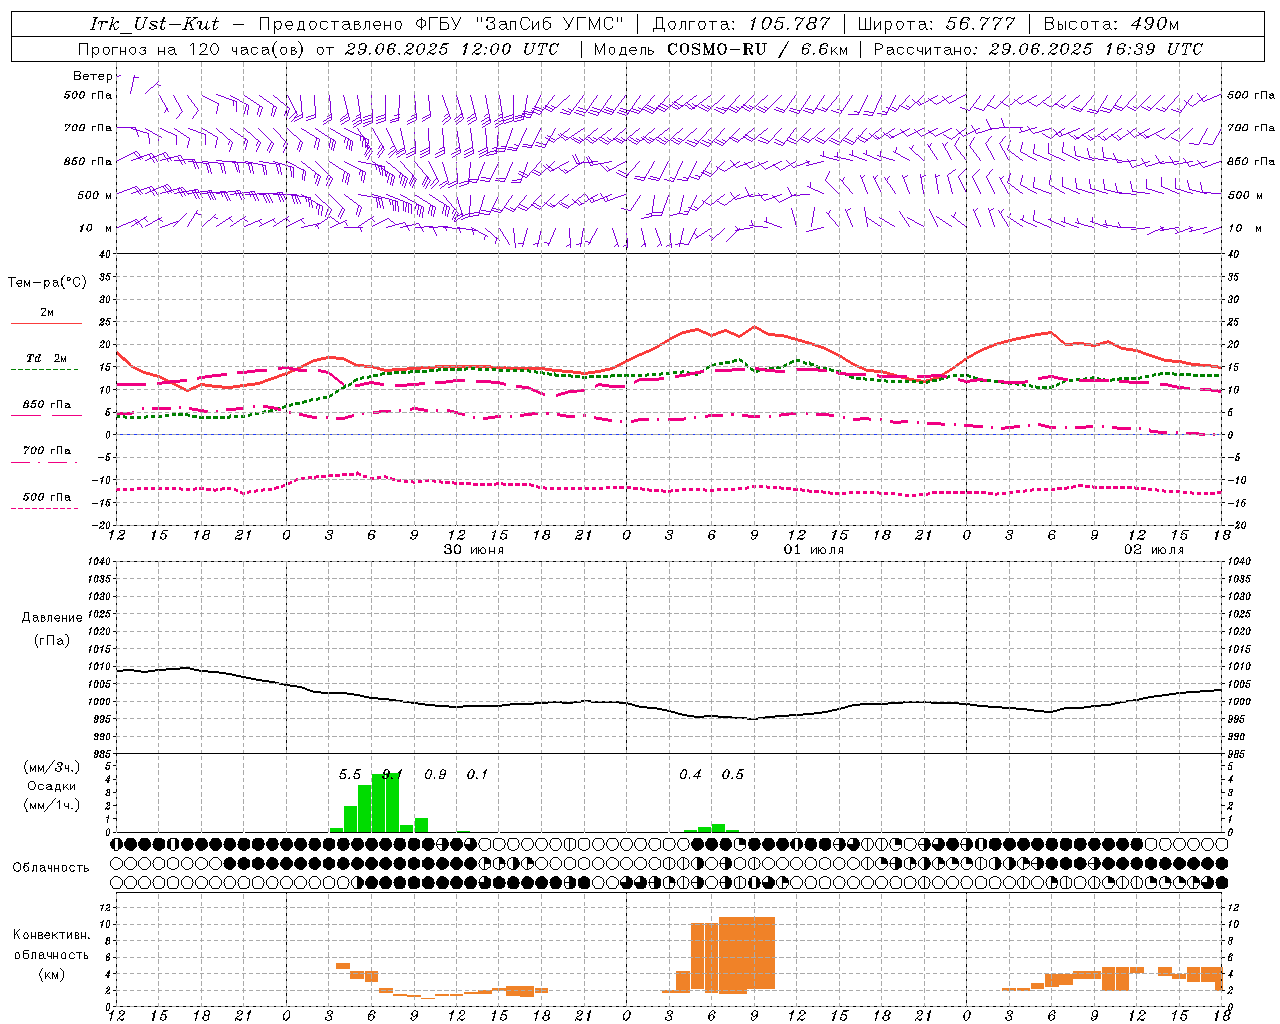Image resolution: width=1280 pixels, height=1024 pixels.
Task: Click the 30 июня date label
Action: click(474, 550)
